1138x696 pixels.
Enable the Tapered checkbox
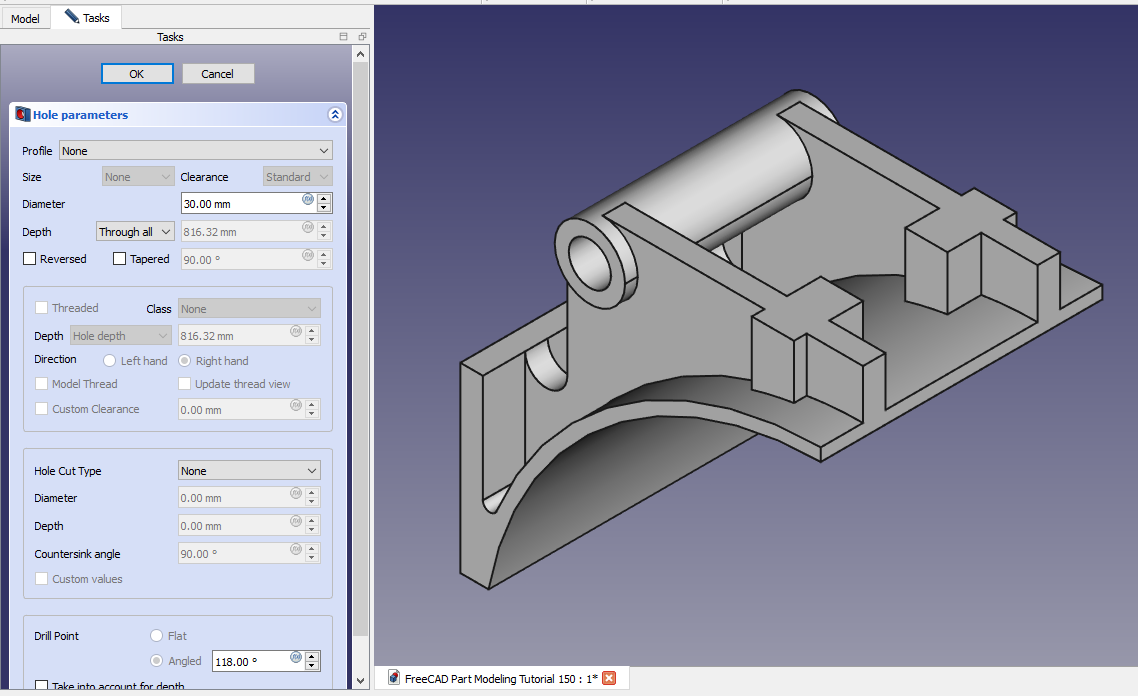pos(120,259)
